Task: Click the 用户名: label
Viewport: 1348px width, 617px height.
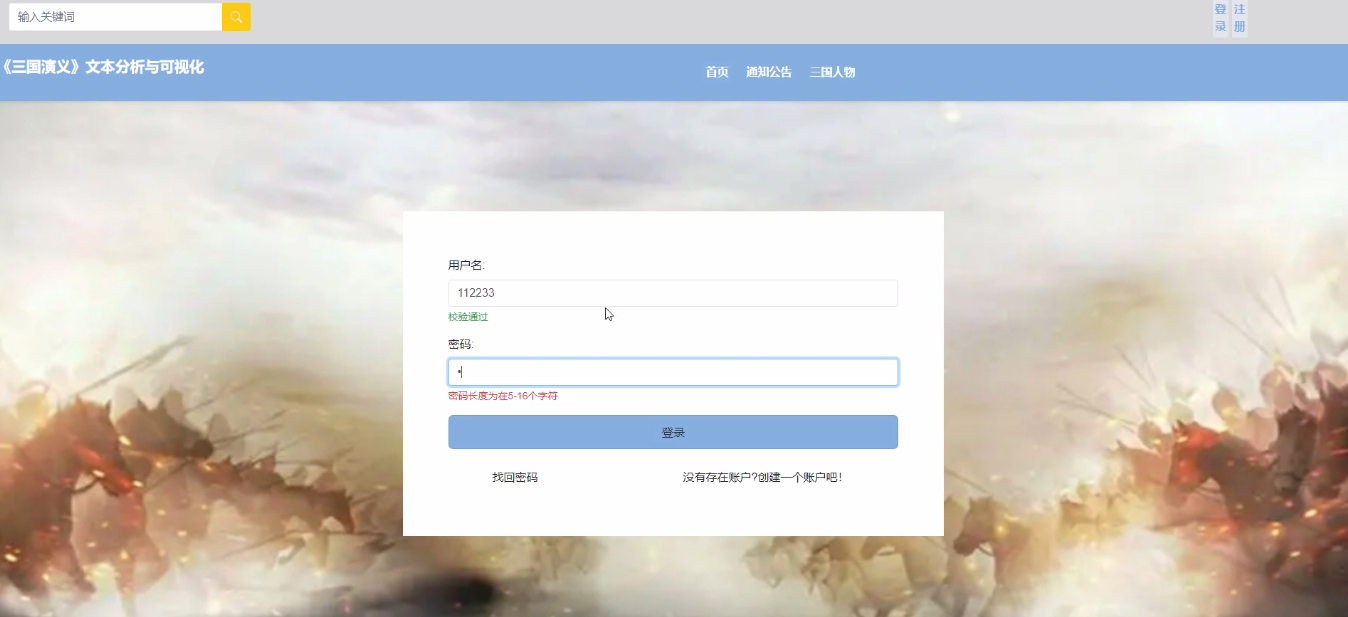Action: [466, 265]
